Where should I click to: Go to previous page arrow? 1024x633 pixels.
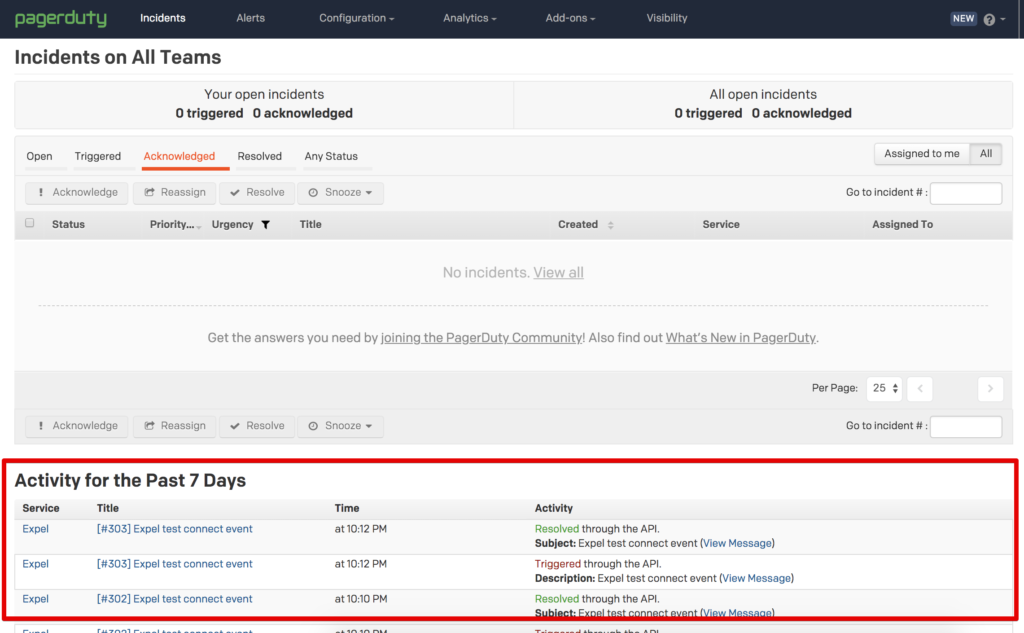(920, 389)
